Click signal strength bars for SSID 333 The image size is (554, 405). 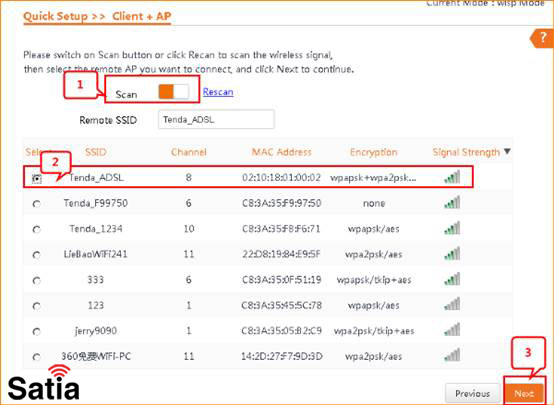click(452, 279)
